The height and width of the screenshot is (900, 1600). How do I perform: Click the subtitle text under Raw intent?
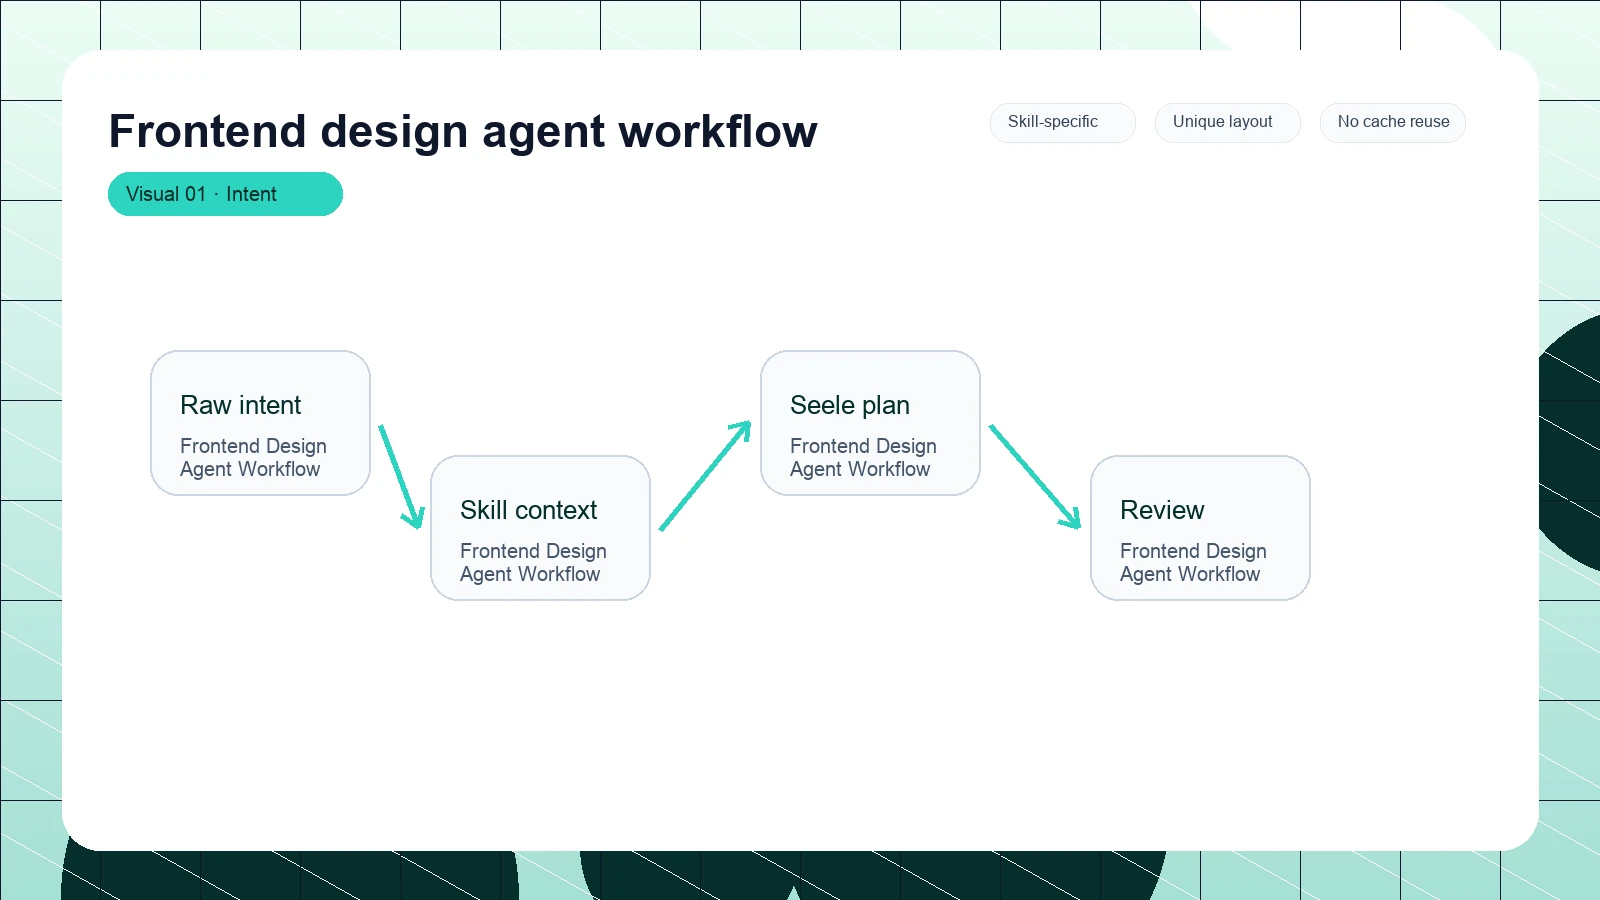pyautogui.click(x=253, y=457)
